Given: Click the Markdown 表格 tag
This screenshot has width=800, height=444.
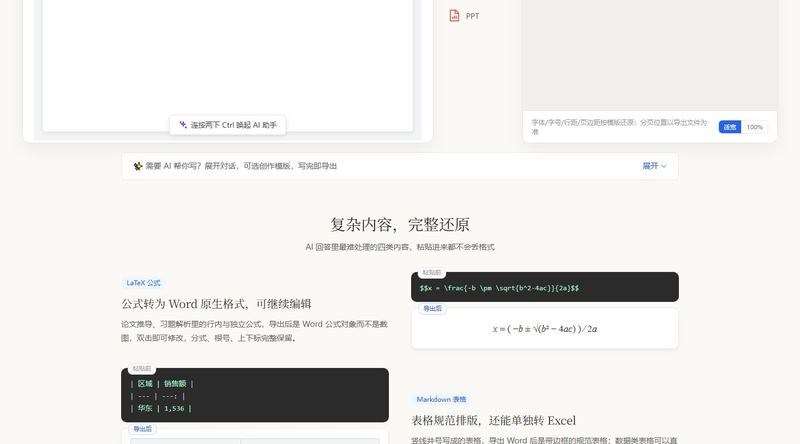Looking at the screenshot, I should pyautogui.click(x=441, y=399).
